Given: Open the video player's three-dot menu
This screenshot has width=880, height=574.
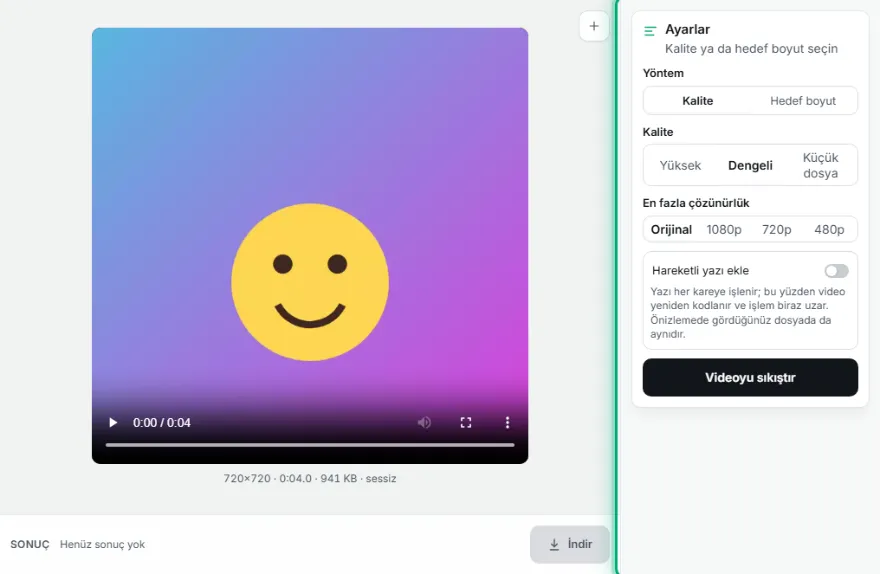Looking at the screenshot, I should (507, 423).
